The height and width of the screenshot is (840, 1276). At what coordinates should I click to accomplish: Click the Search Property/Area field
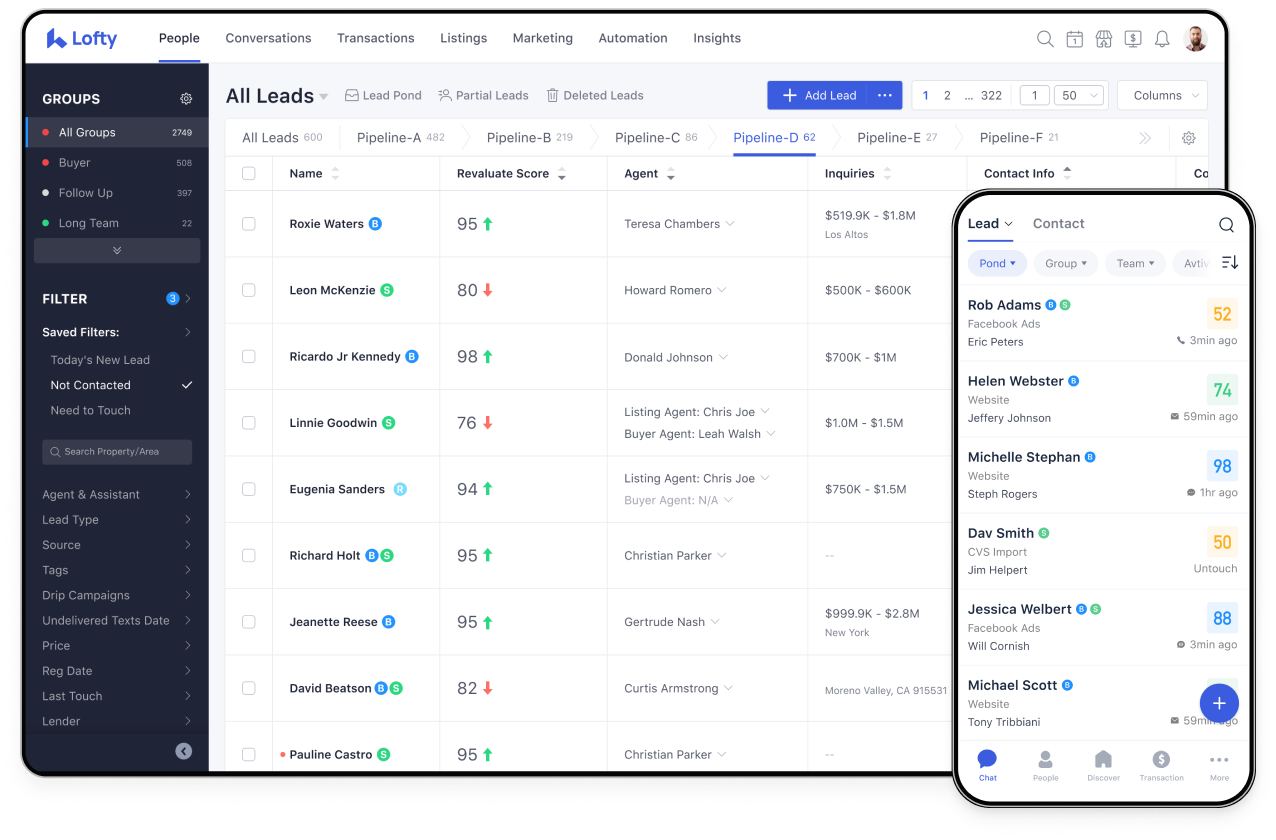pyautogui.click(x=117, y=452)
